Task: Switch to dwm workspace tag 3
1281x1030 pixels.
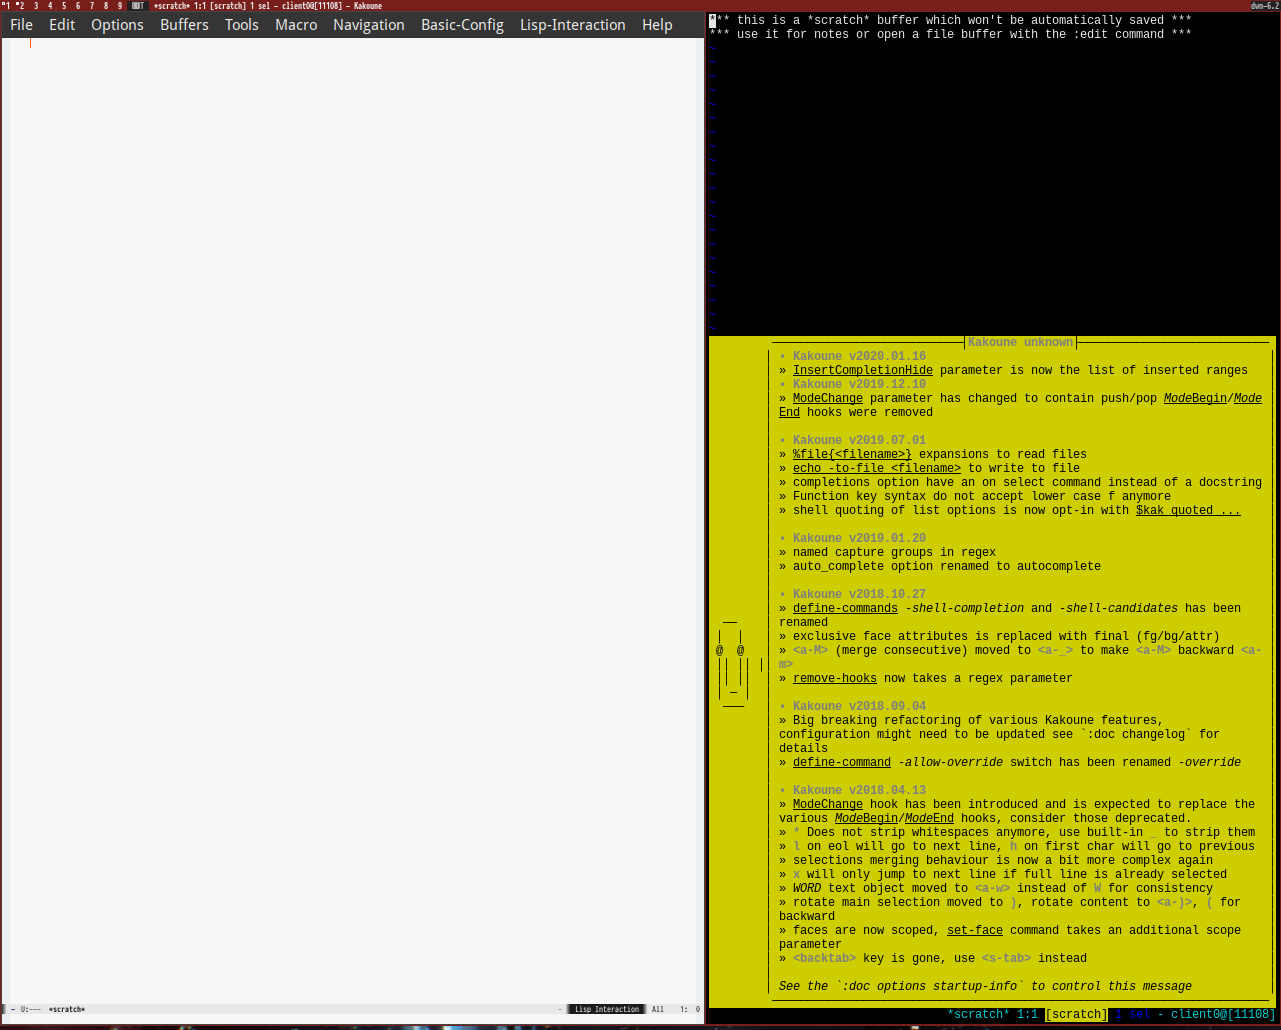Action: (x=36, y=6)
